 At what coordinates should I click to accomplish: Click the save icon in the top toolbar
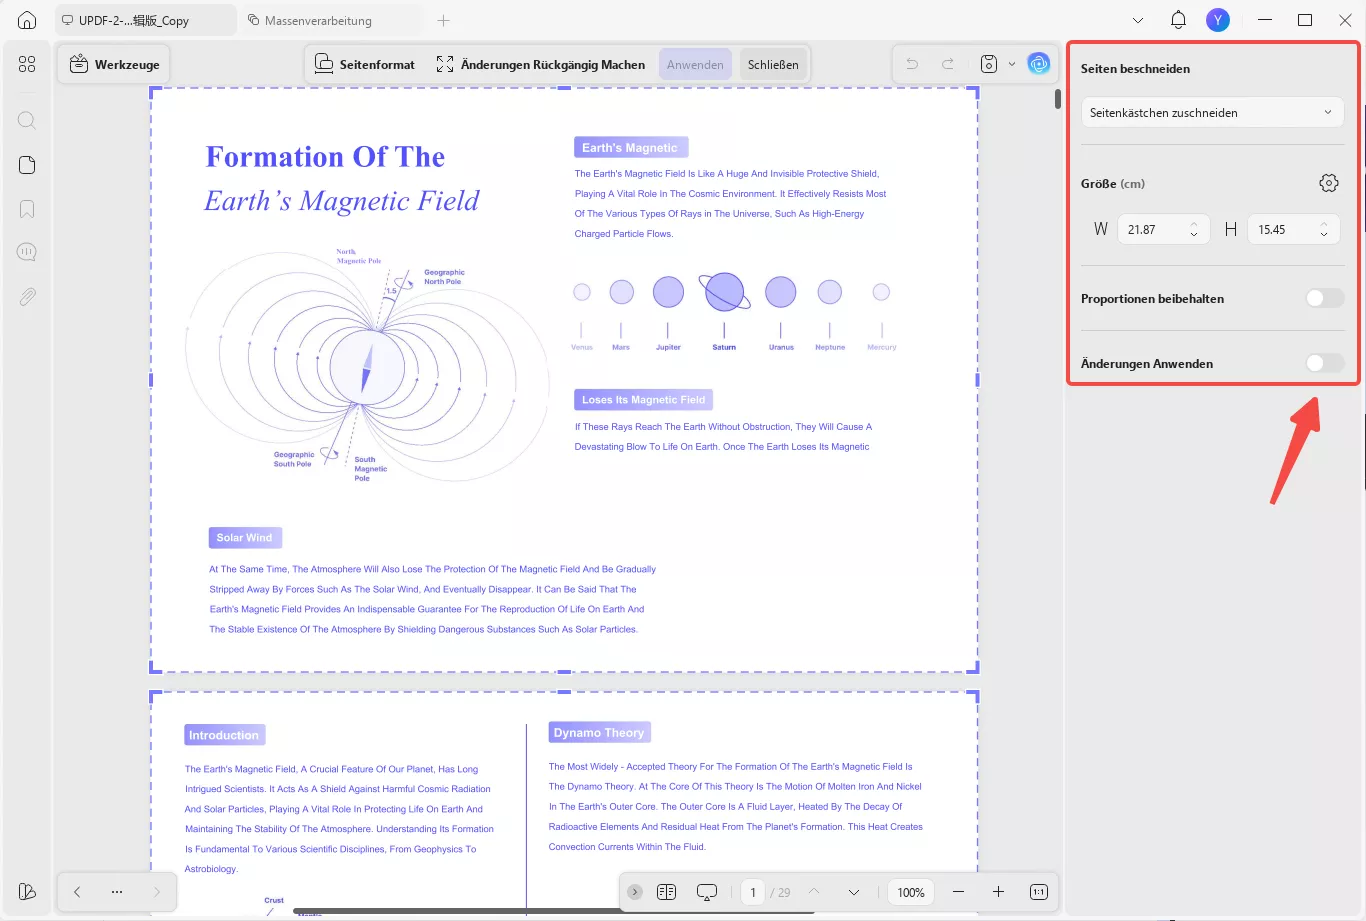click(x=989, y=64)
